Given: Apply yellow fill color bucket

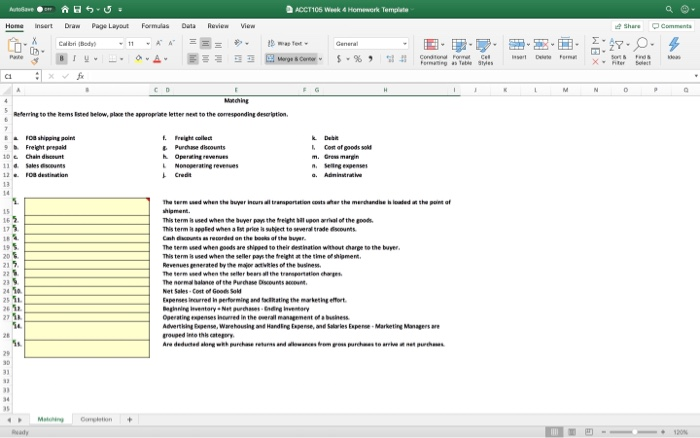Looking at the screenshot, I should (138, 58).
